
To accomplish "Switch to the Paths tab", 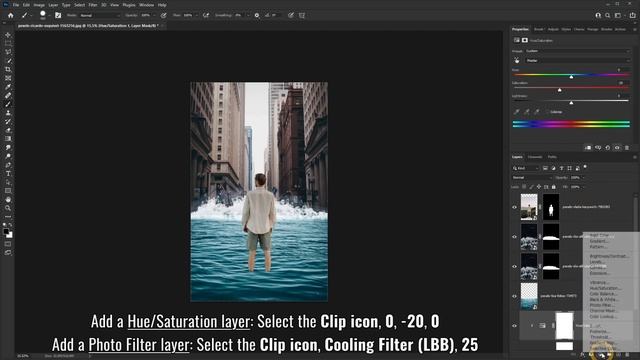I will [552, 157].
